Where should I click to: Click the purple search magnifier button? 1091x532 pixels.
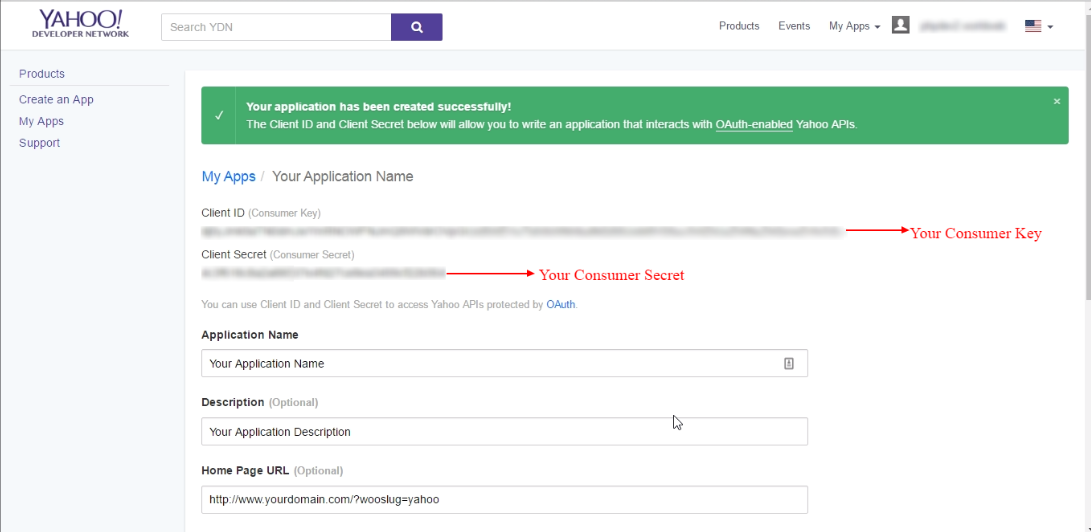click(x=416, y=27)
